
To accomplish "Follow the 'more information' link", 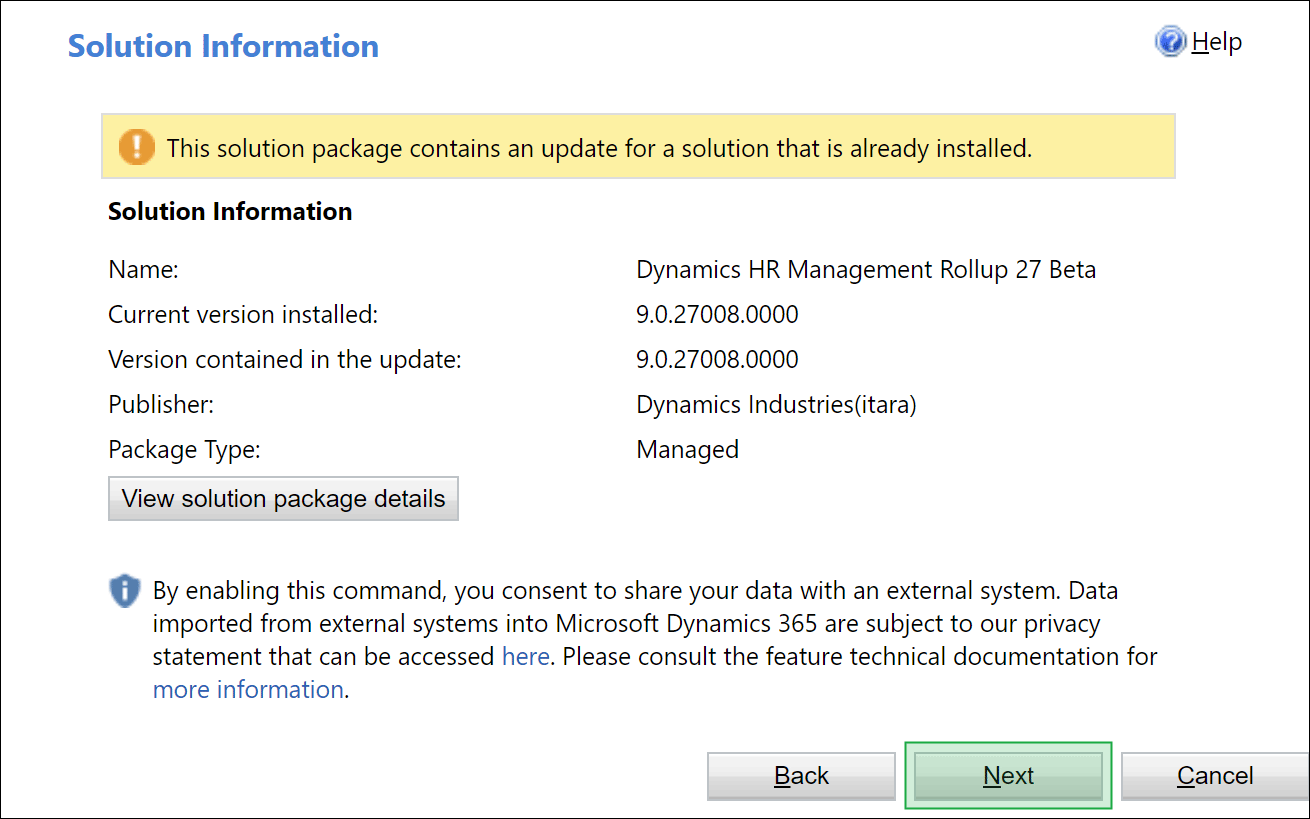I will coord(248,689).
